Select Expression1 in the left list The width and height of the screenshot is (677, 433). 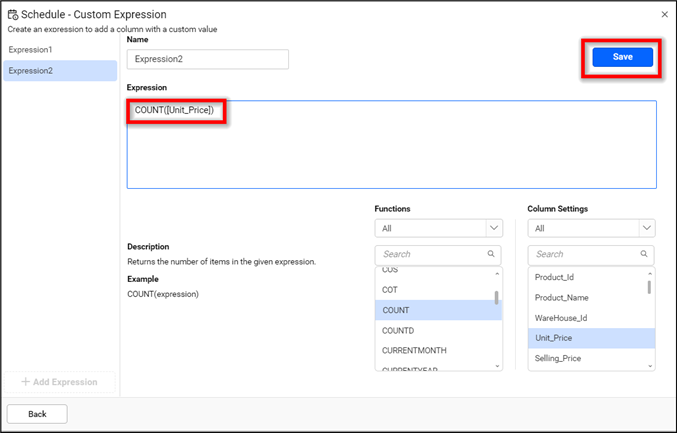pyautogui.click(x=60, y=49)
